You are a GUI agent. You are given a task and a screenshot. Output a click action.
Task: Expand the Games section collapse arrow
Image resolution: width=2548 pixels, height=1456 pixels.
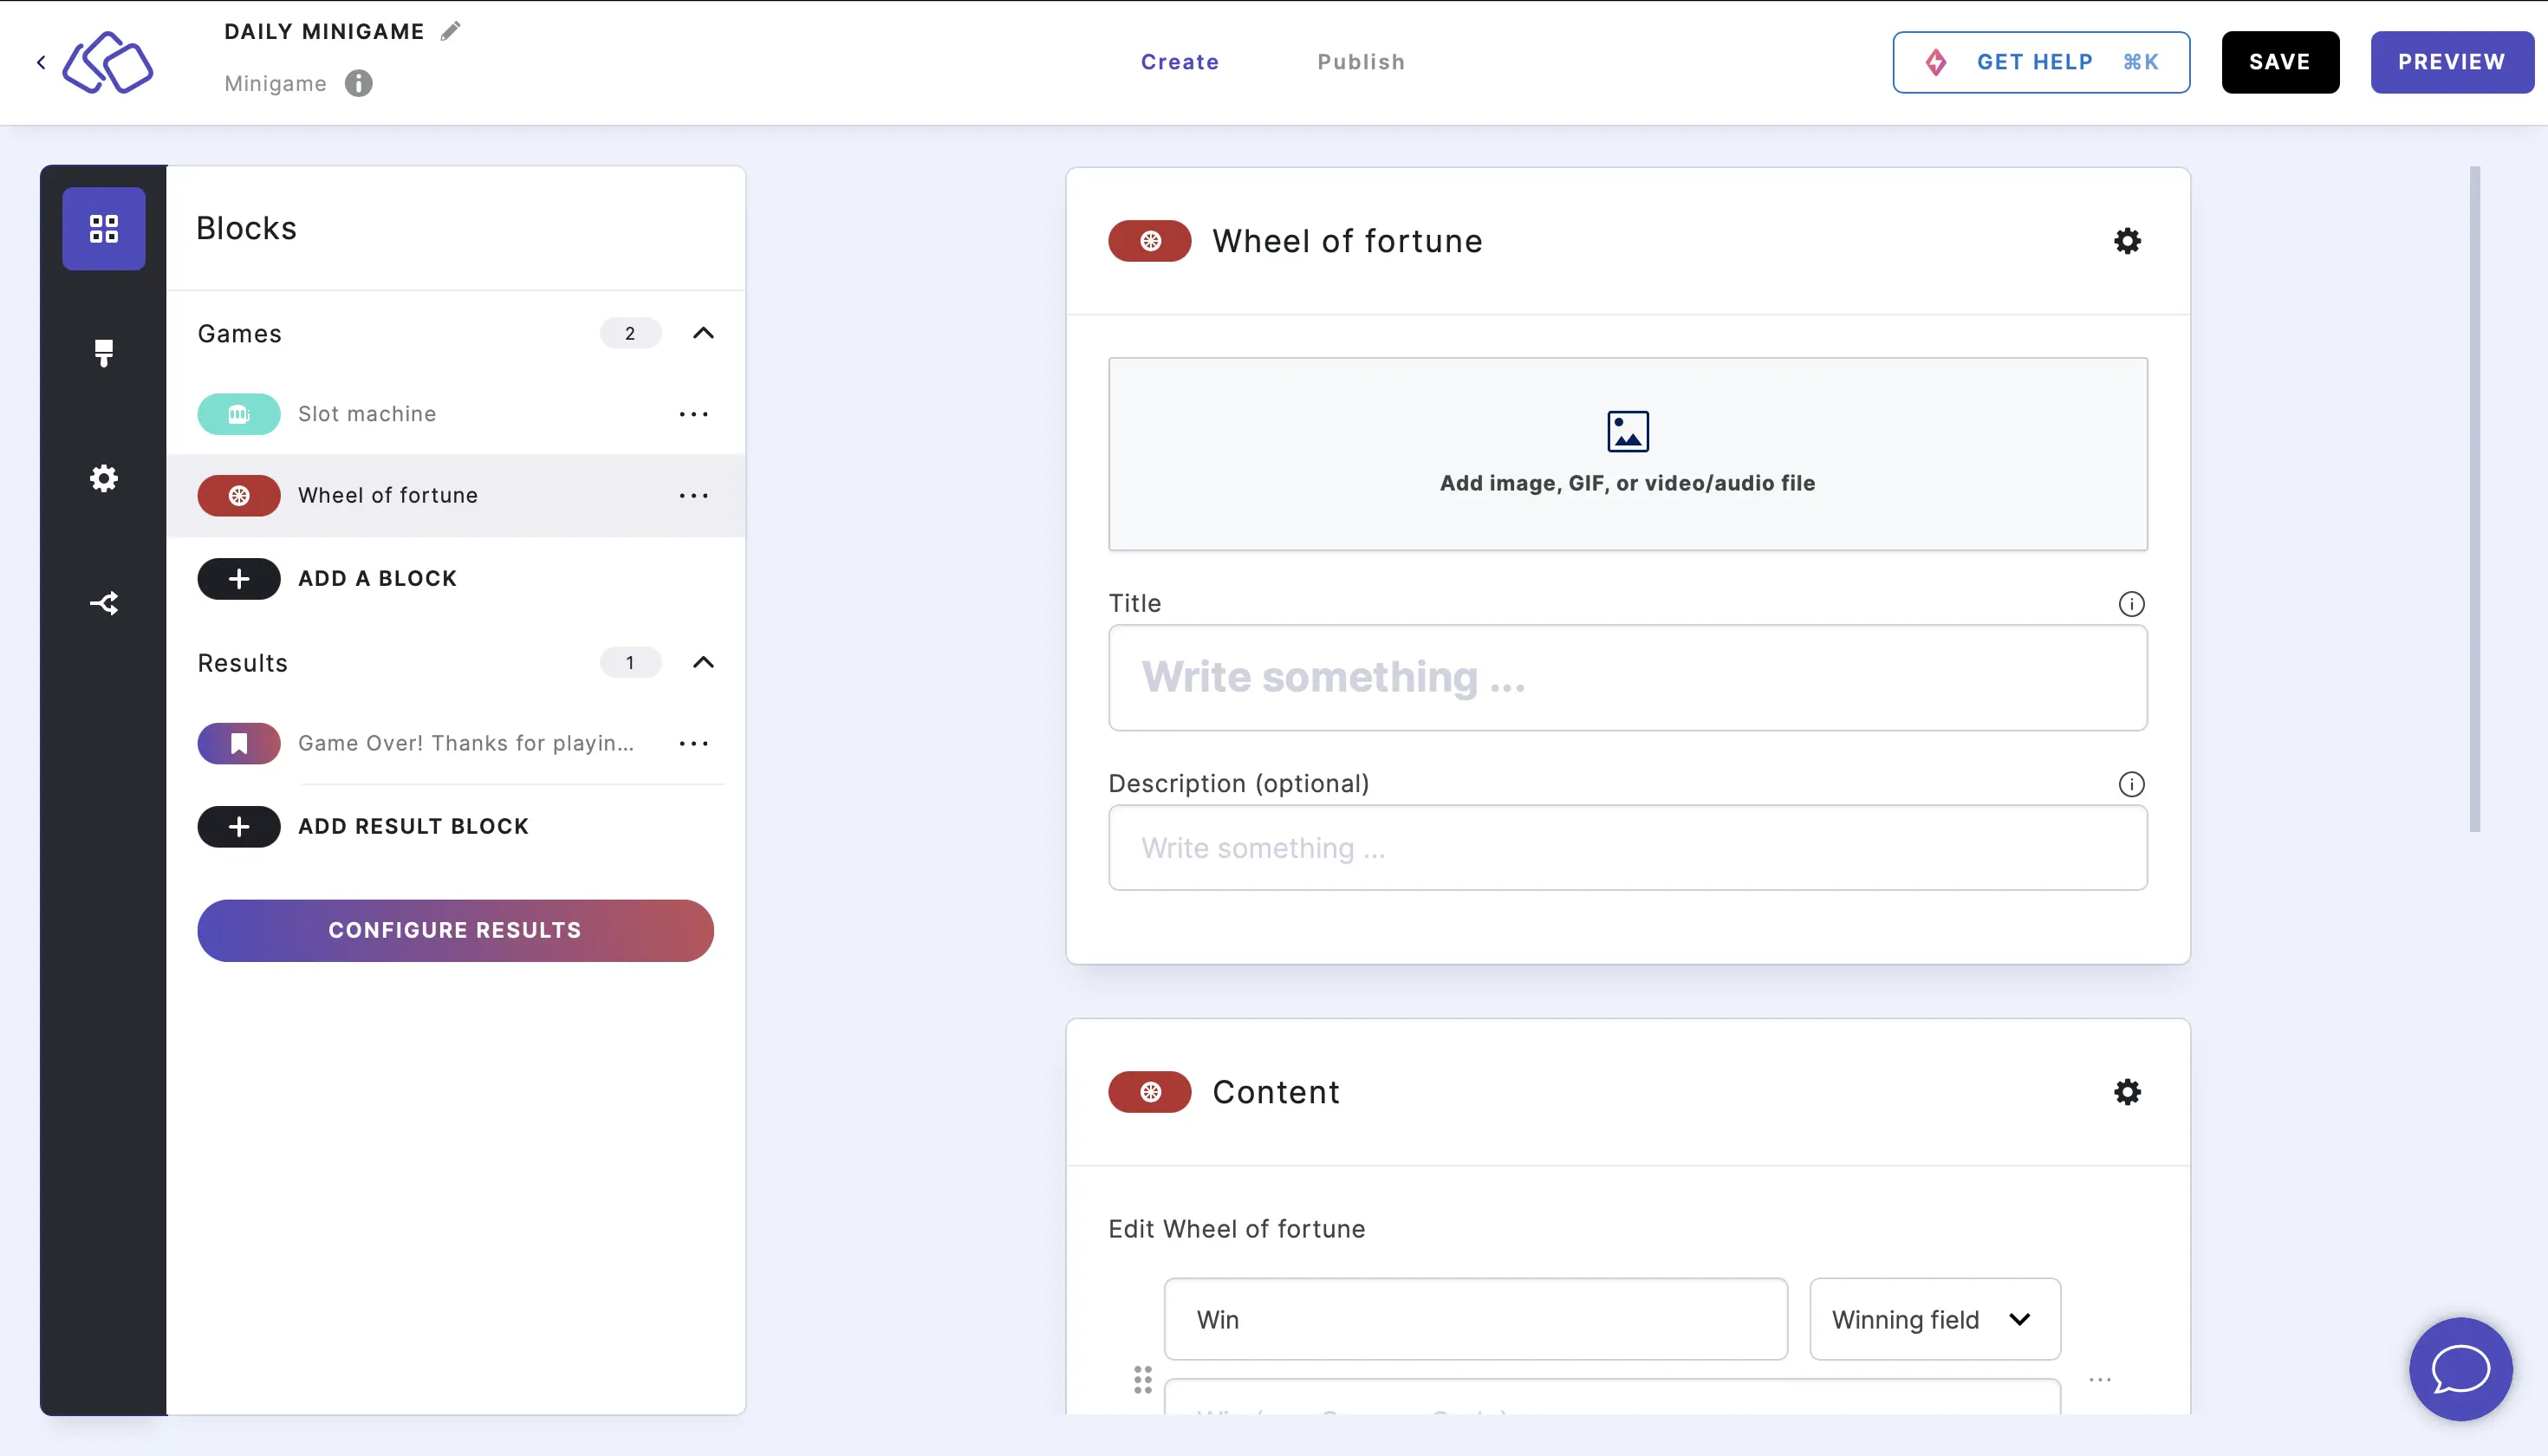pos(702,333)
